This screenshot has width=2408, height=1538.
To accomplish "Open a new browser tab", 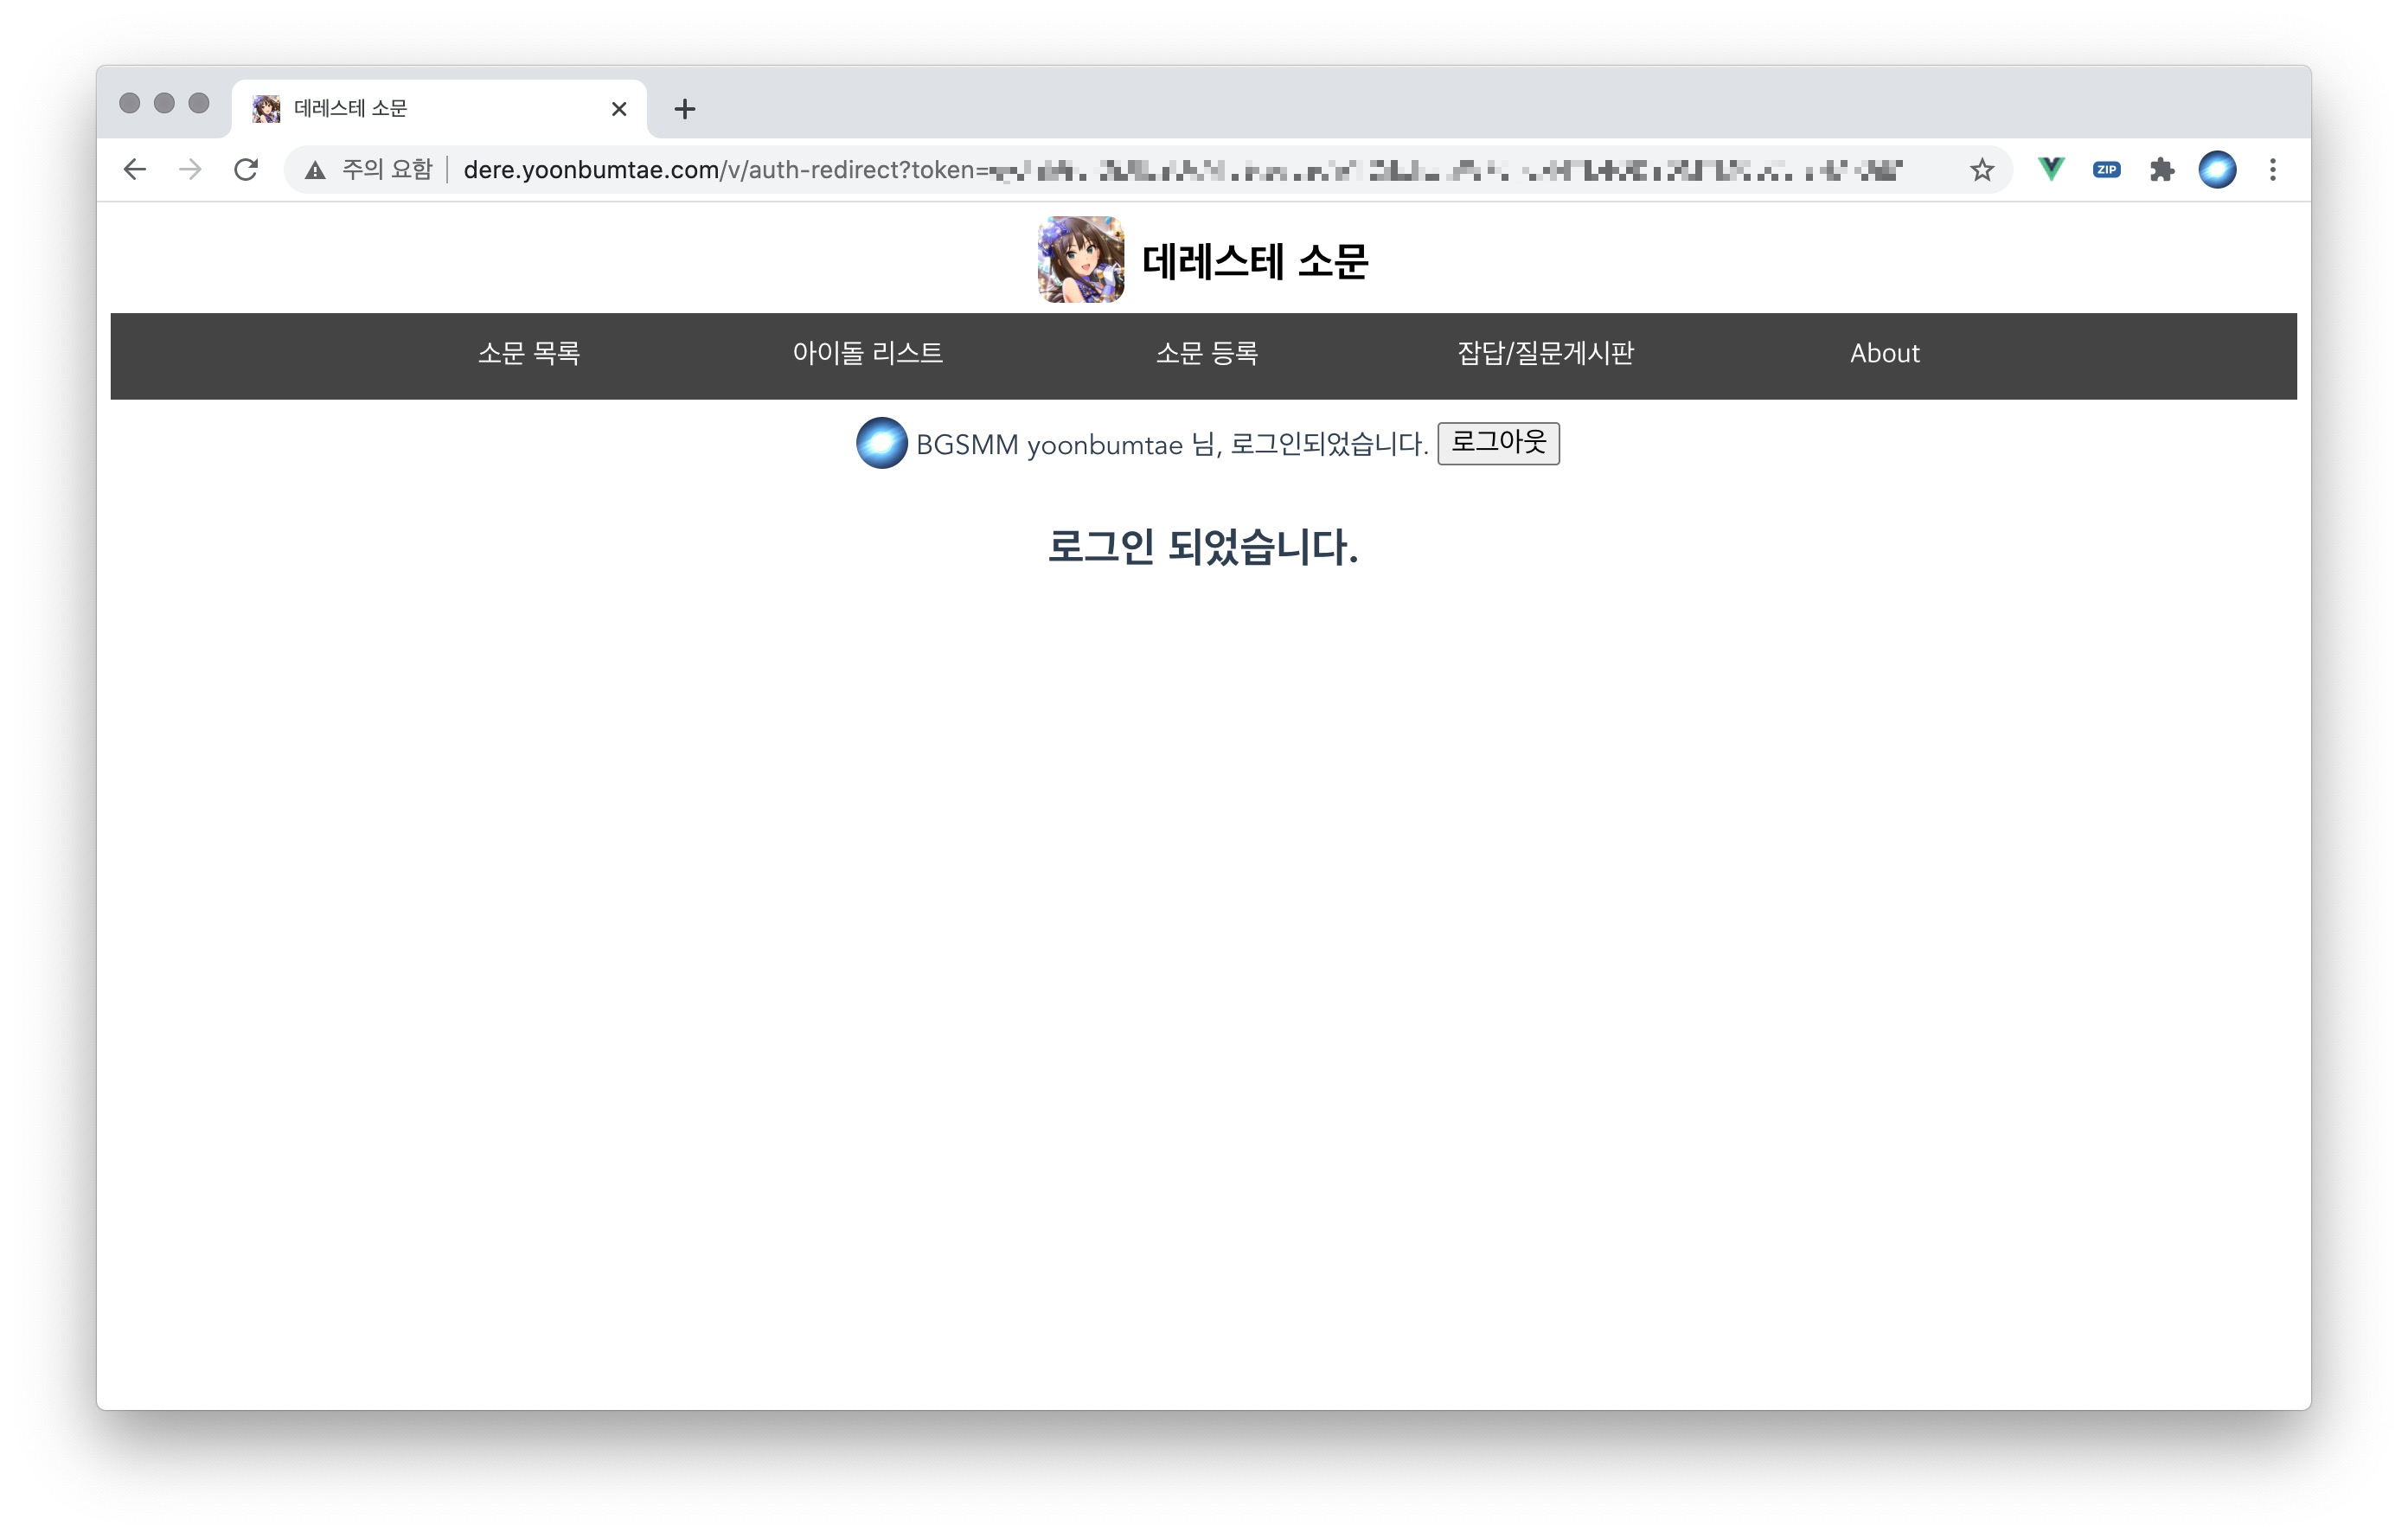I will tap(685, 109).
